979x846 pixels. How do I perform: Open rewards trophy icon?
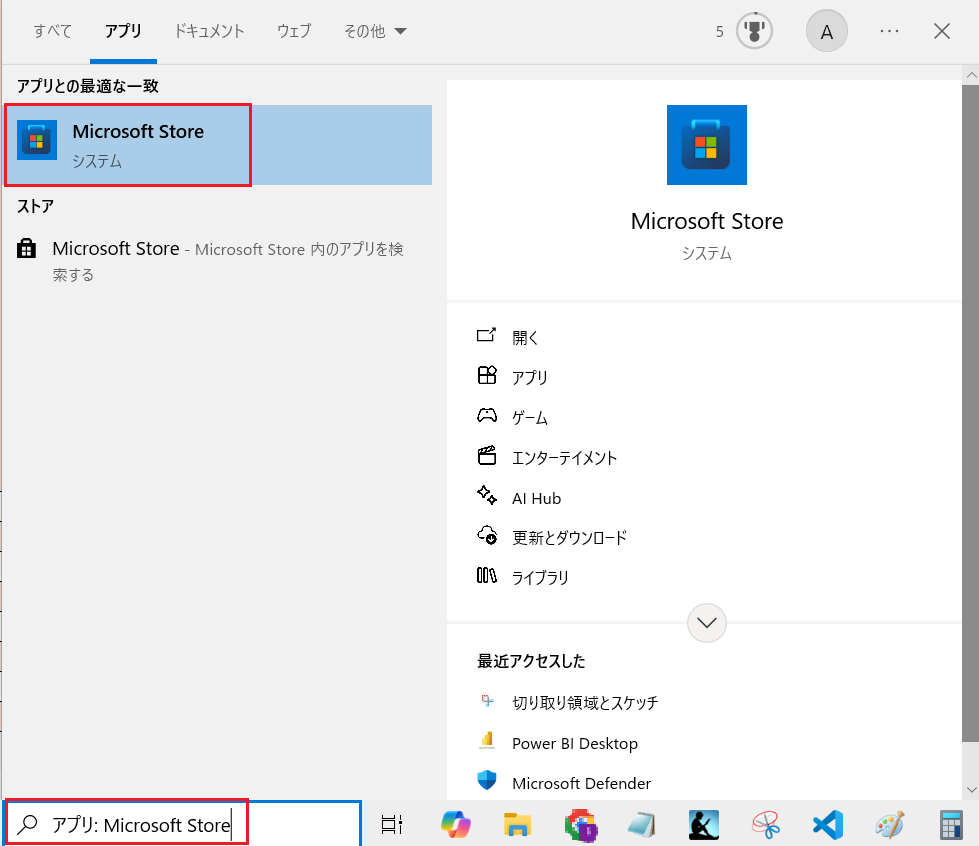pyautogui.click(x=754, y=31)
